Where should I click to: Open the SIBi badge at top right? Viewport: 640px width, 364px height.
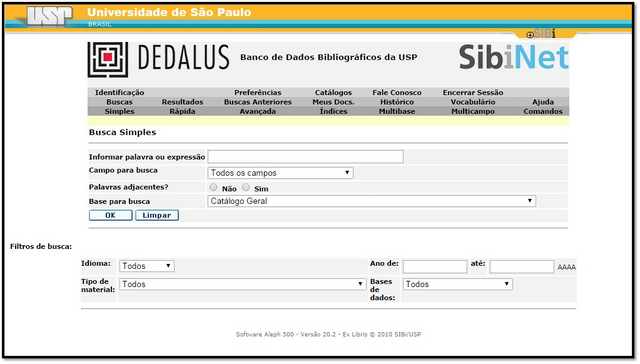541,34
